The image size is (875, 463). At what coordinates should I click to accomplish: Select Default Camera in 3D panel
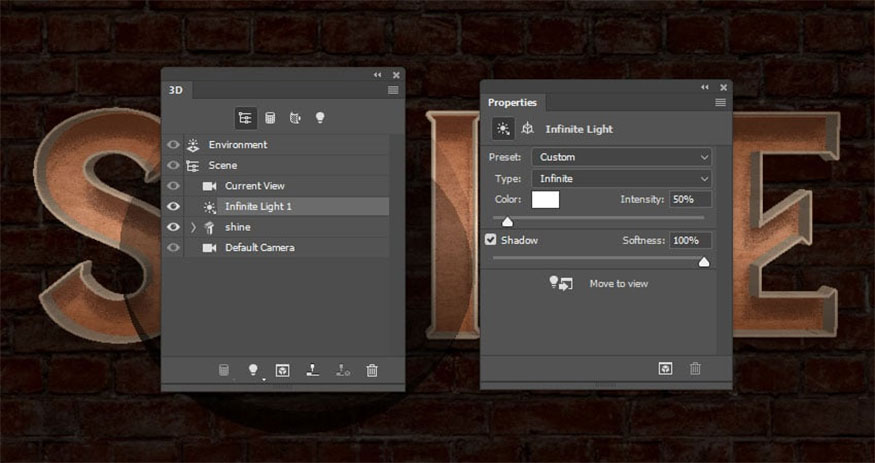pyautogui.click(x=259, y=247)
